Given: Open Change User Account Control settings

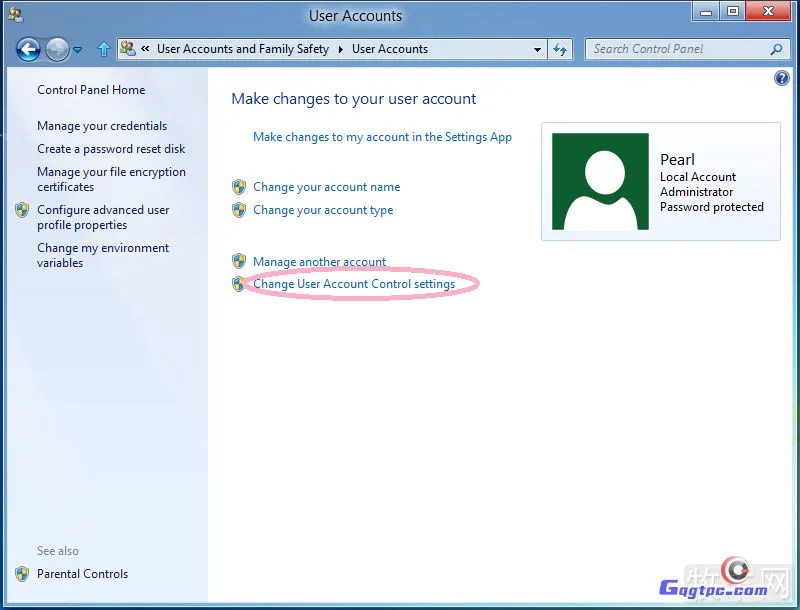Looking at the screenshot, I should coord(354,284).
